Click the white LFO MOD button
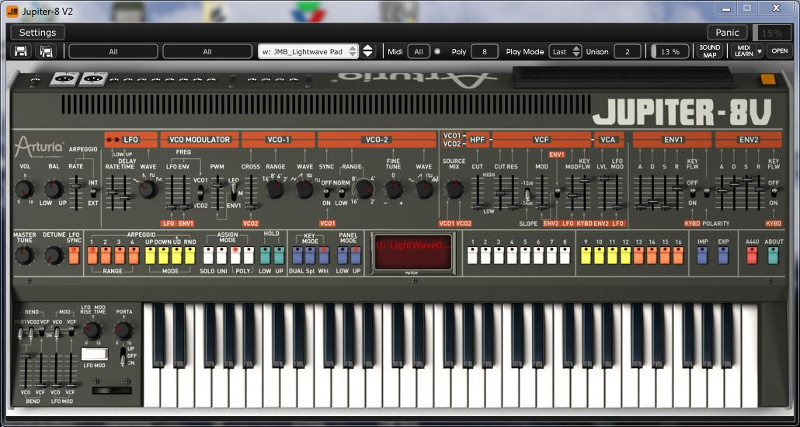 pyautogui.click(x=95, y=354)
